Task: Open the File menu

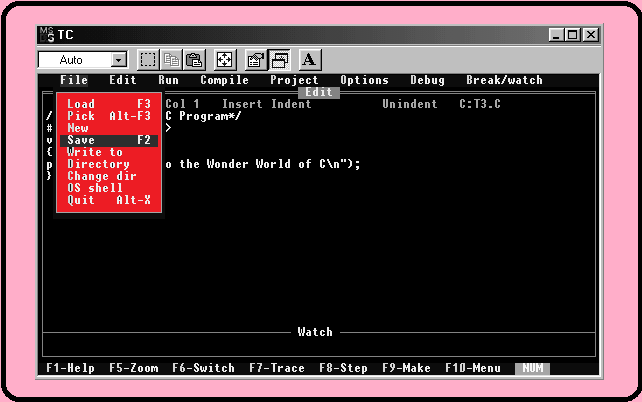Action: tap(74, 80)
